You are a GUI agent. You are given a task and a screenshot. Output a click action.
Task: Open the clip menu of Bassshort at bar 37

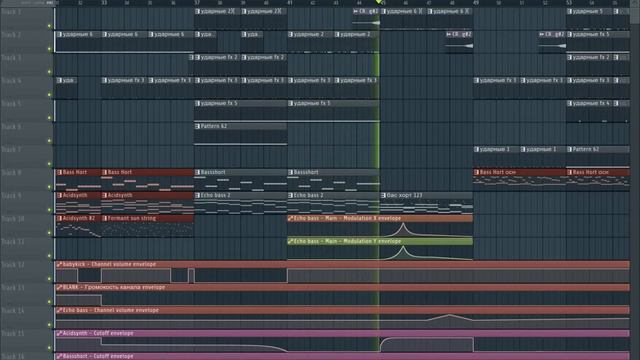198,172
